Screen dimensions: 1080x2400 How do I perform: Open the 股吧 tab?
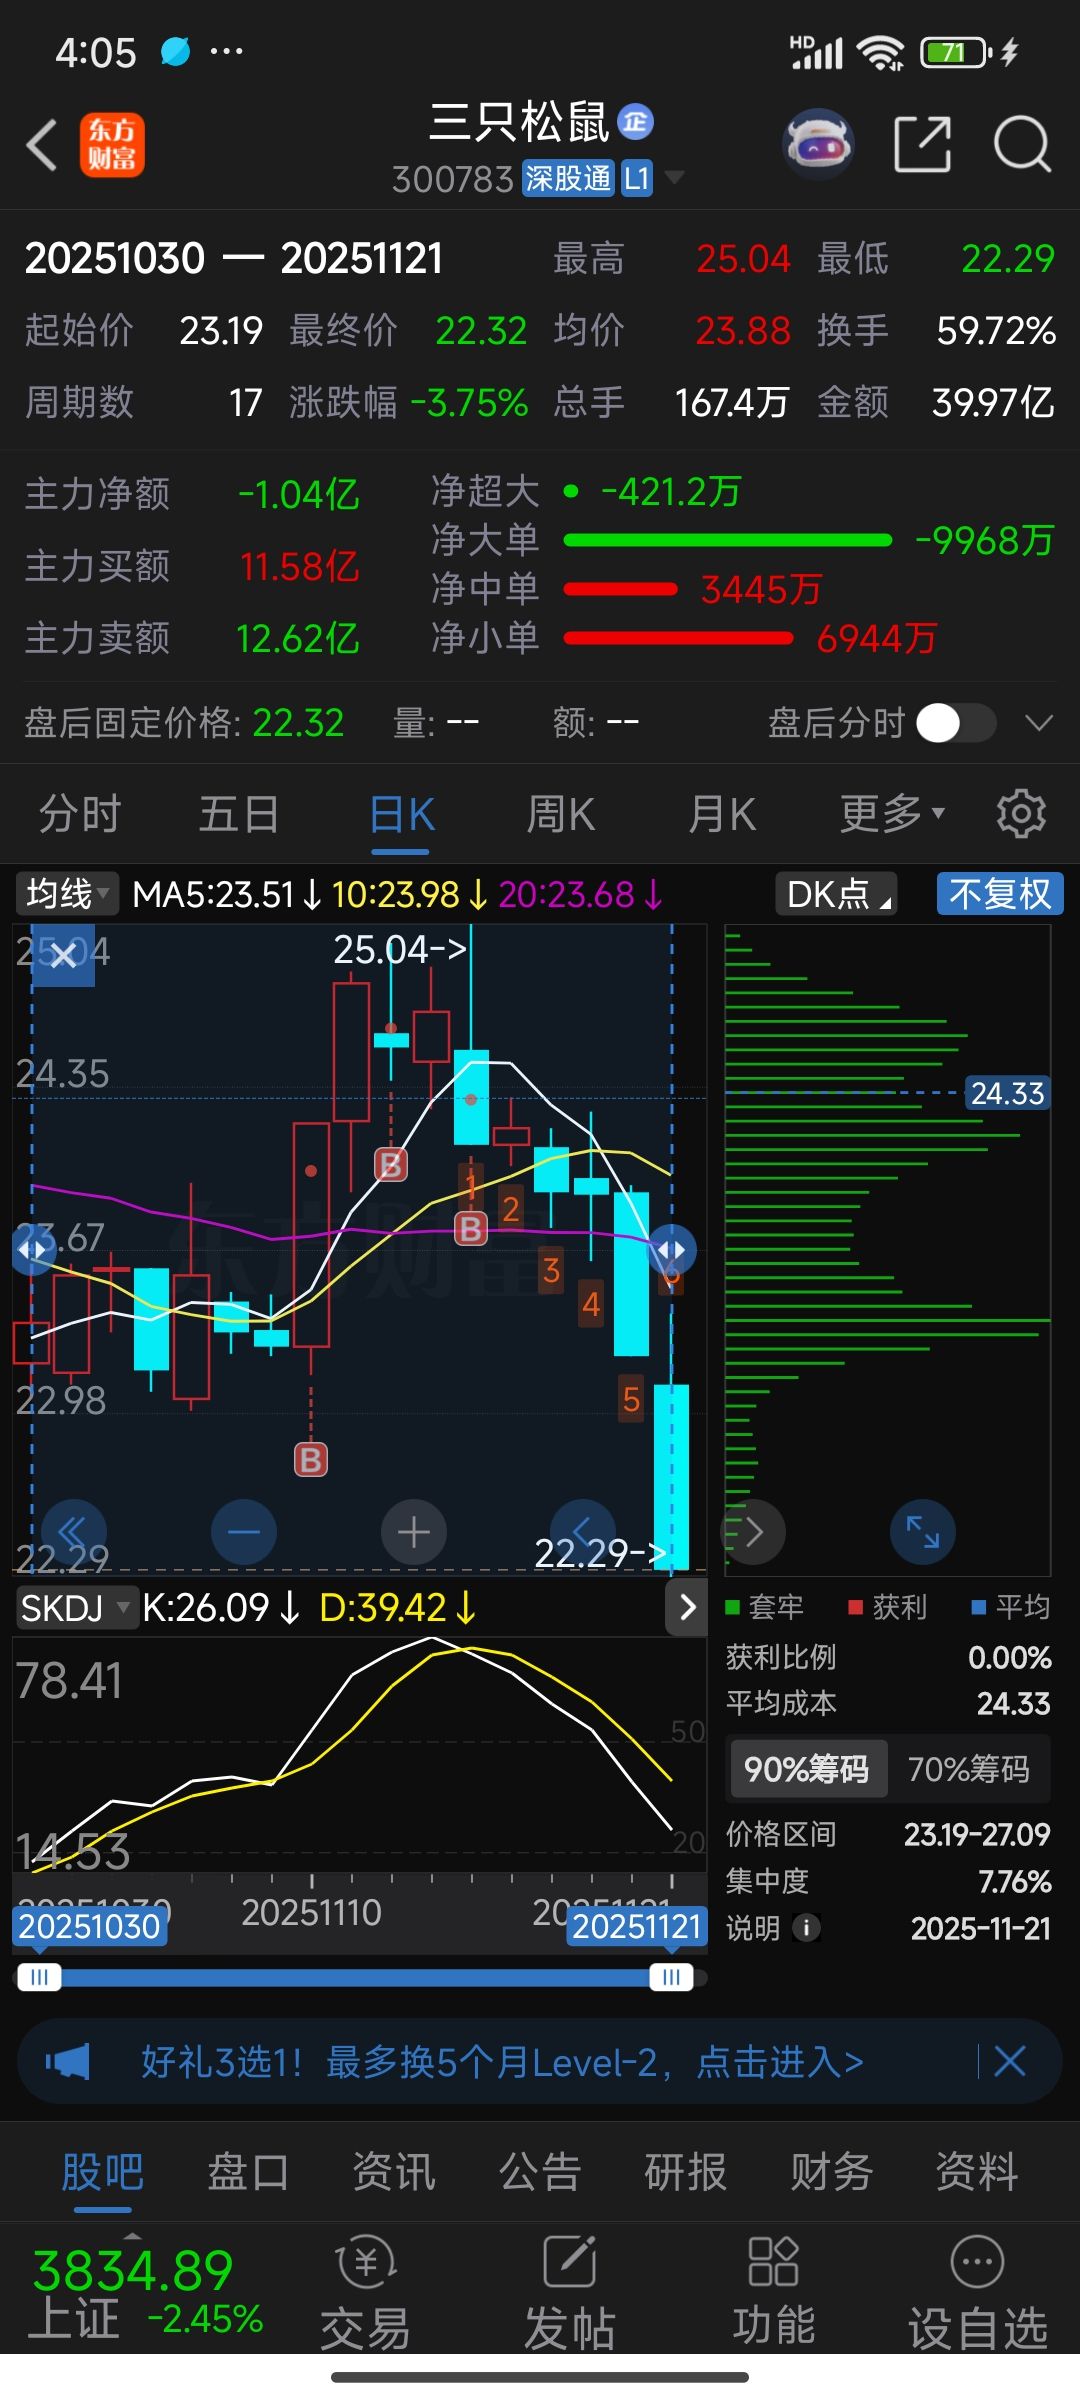102,2172
